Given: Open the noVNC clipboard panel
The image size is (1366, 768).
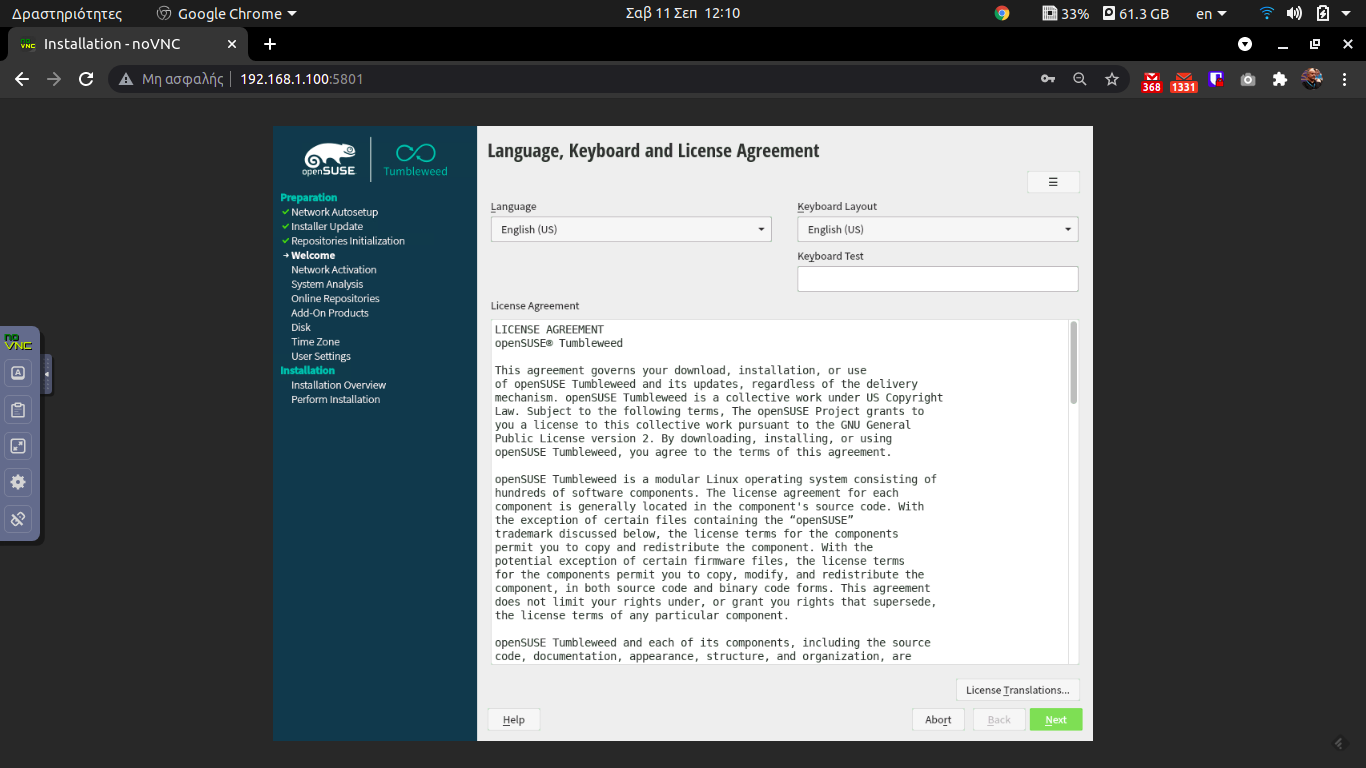Looking at the screenshot, I should (18, 410).
